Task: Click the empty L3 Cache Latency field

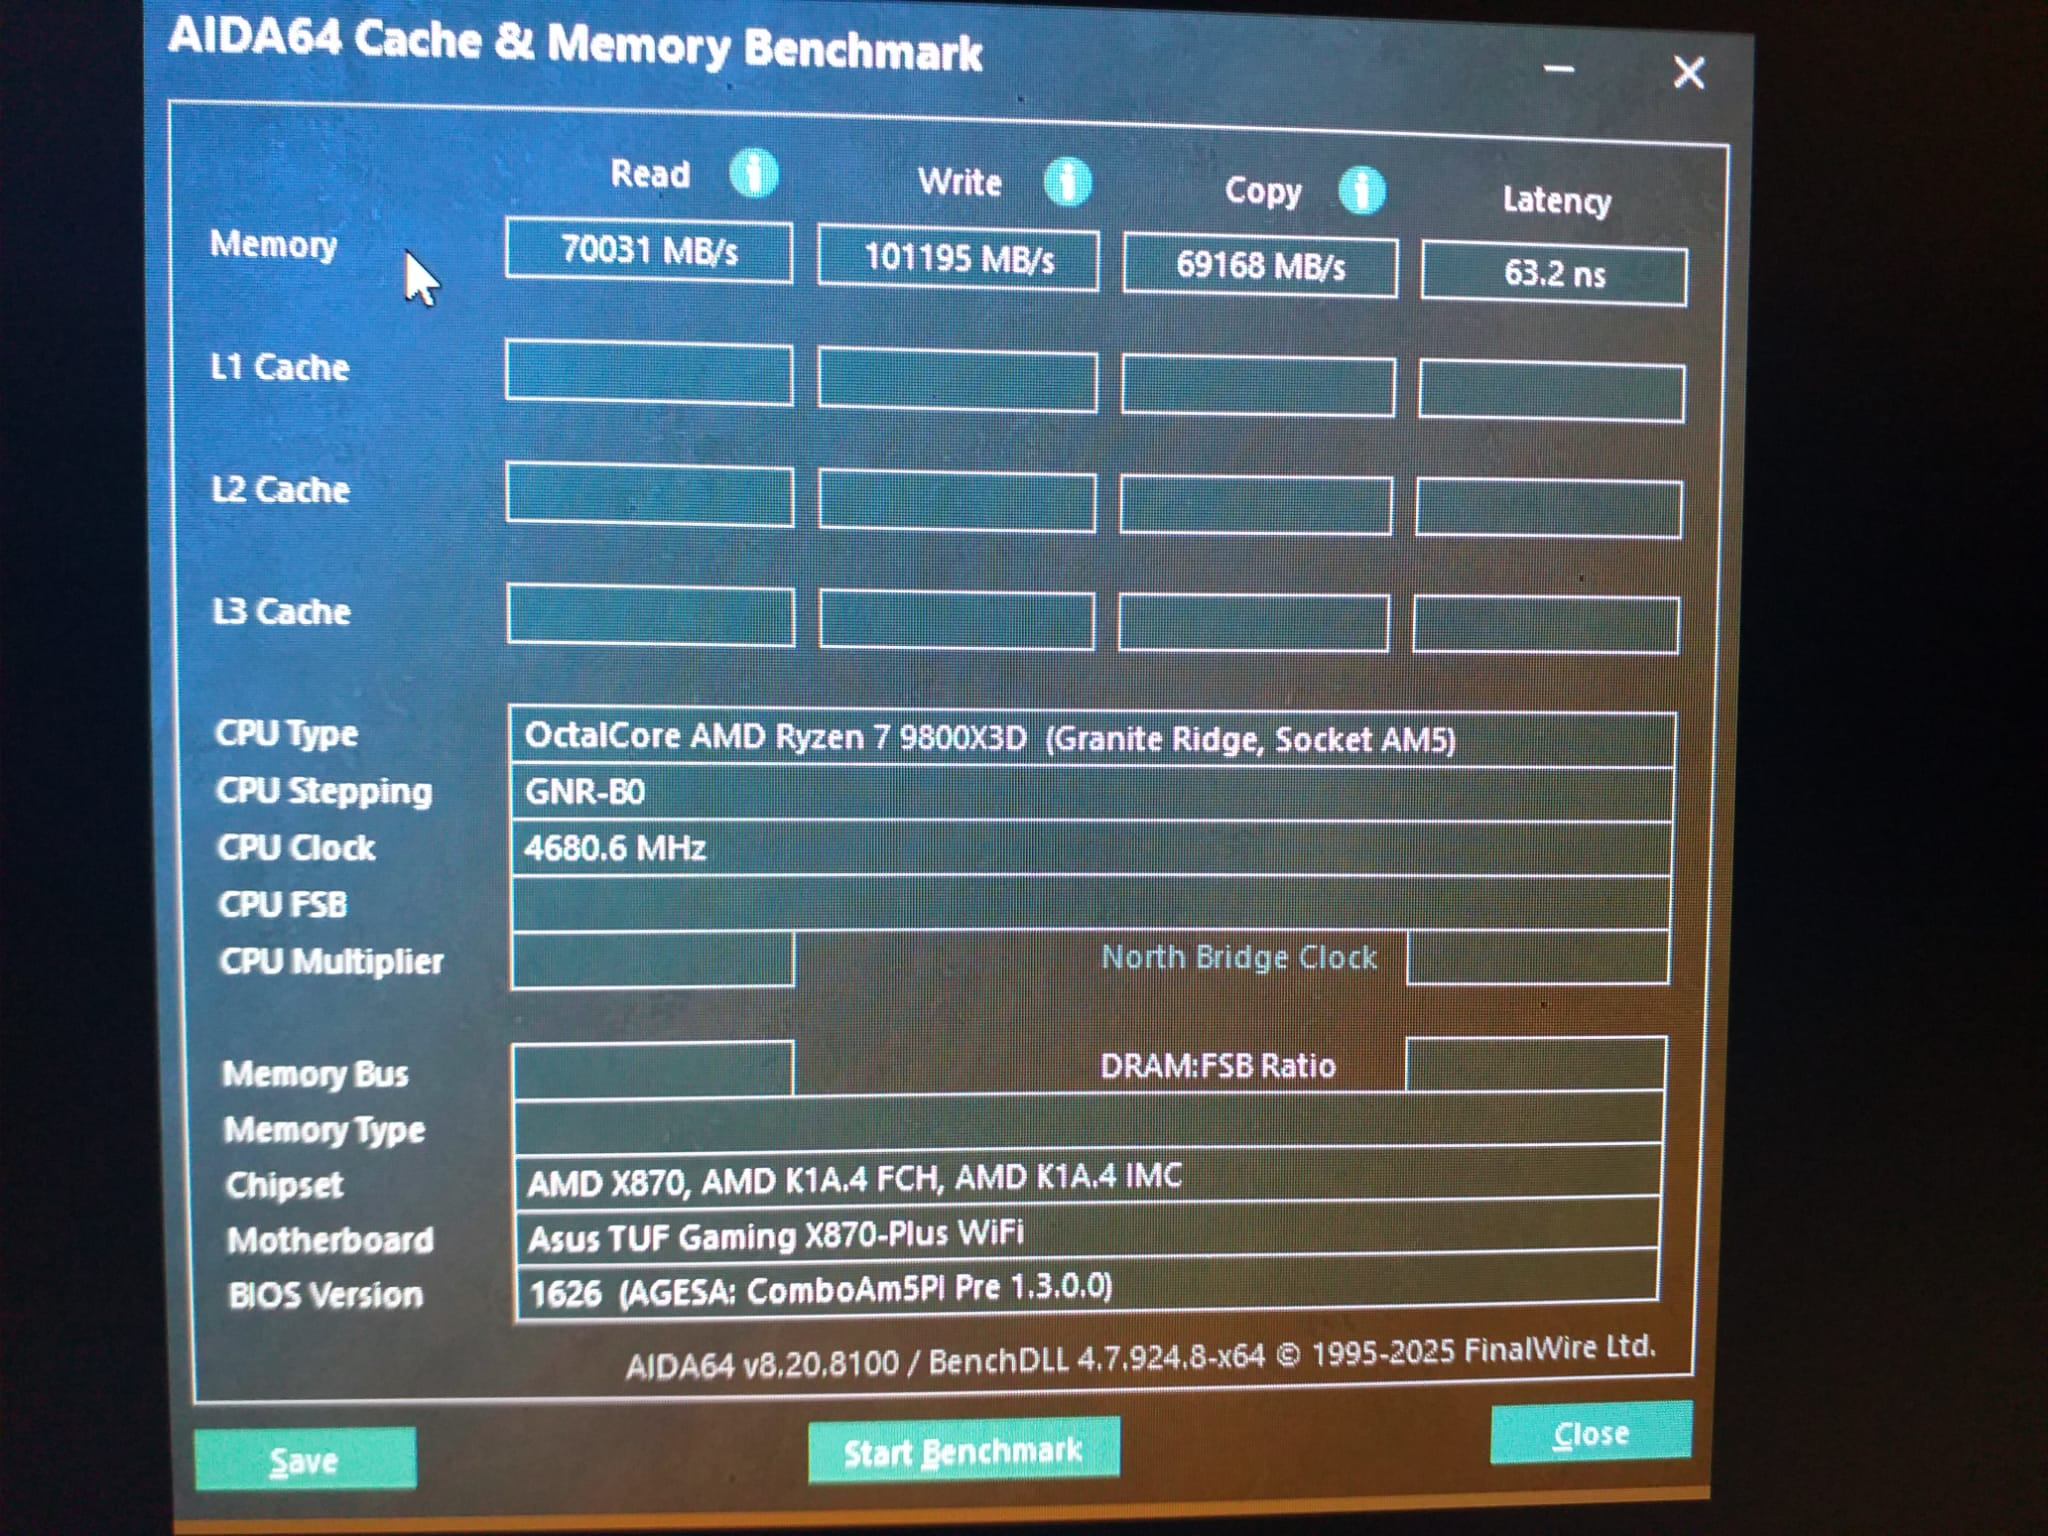Action: [x=1546, y=626]
